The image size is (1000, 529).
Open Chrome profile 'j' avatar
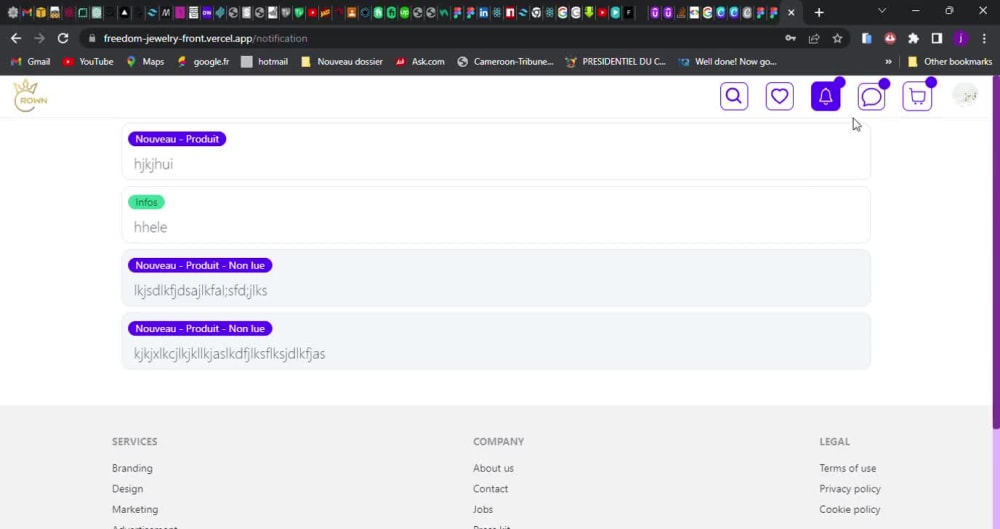pos(960,38)
